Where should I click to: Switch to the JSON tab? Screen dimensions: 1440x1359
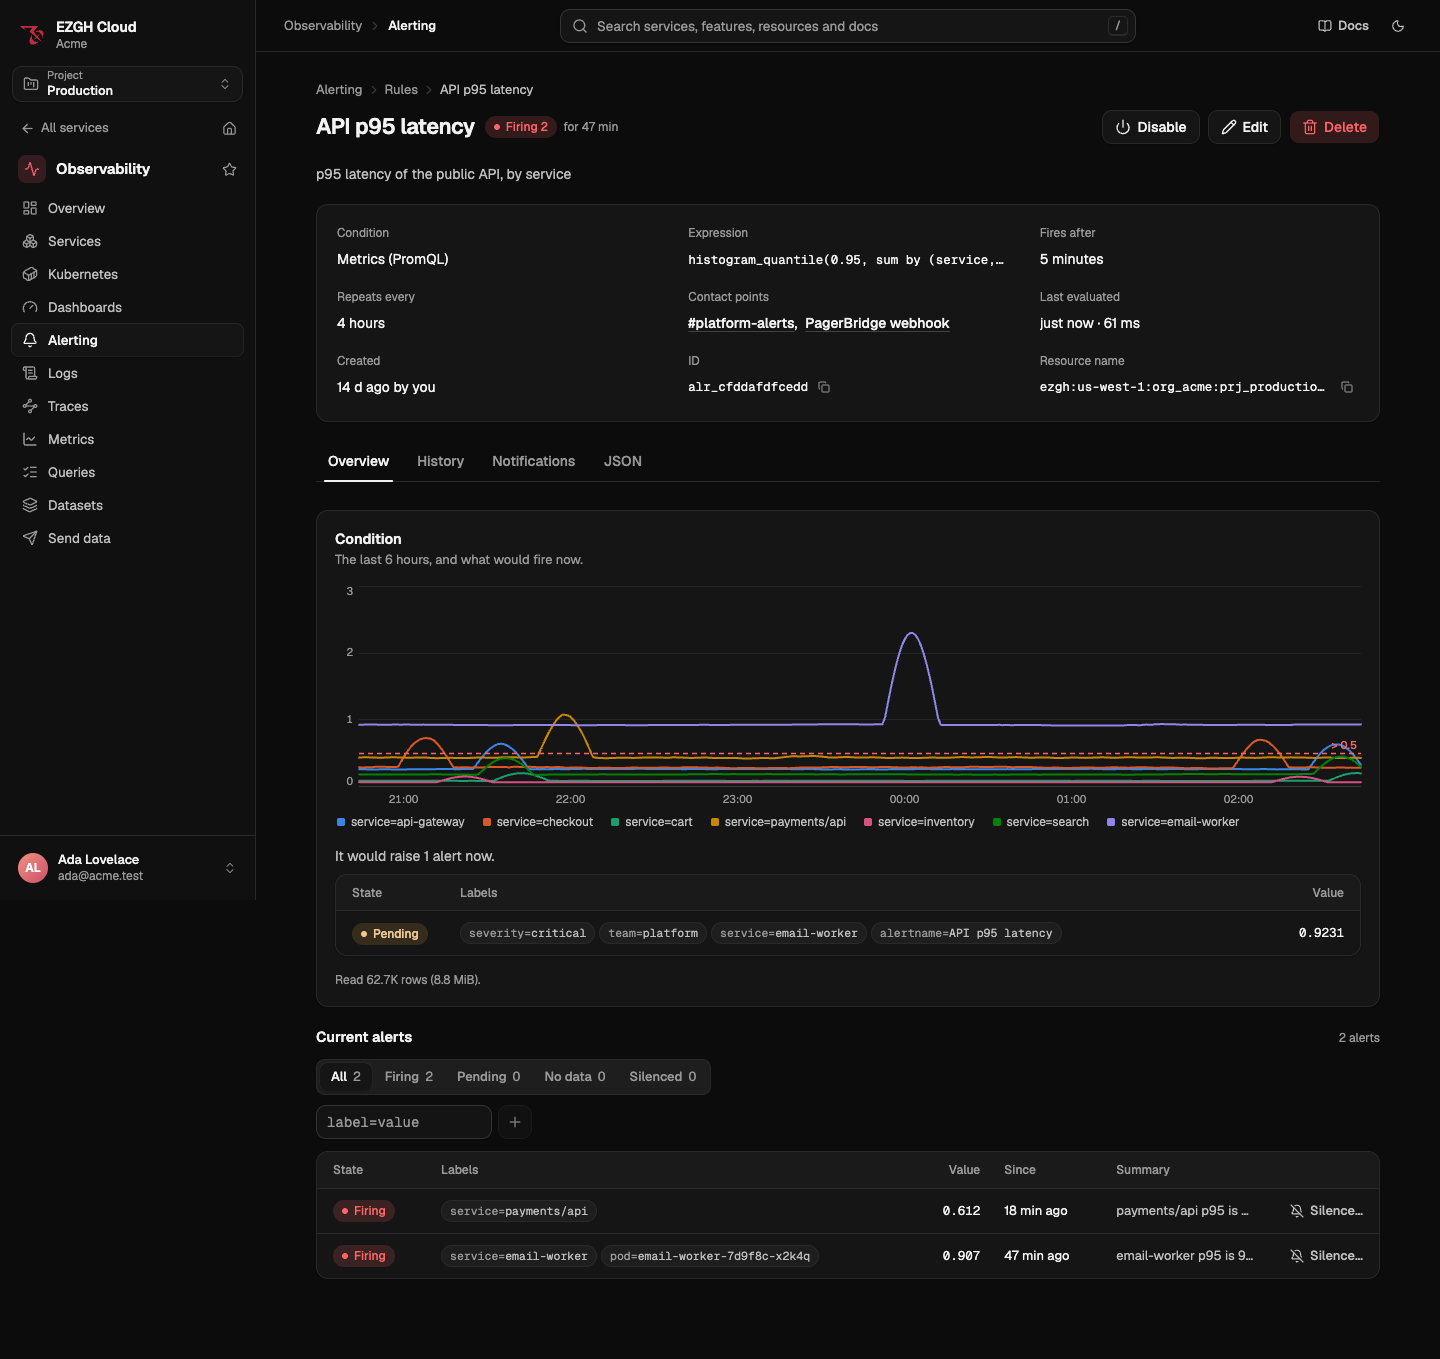coord(623,461)
